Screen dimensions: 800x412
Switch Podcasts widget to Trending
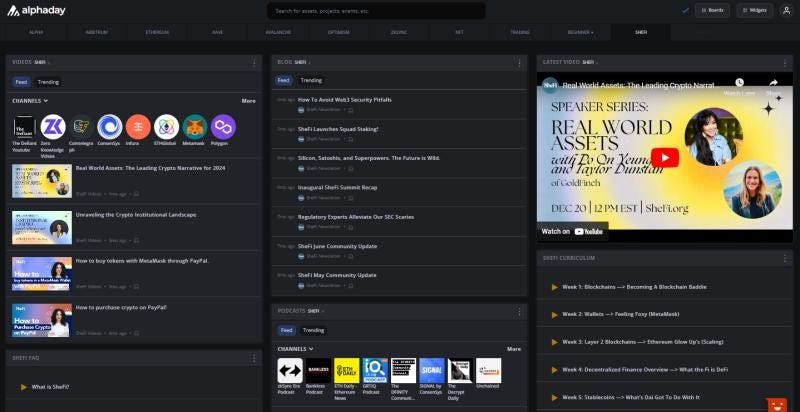(313, 330)
